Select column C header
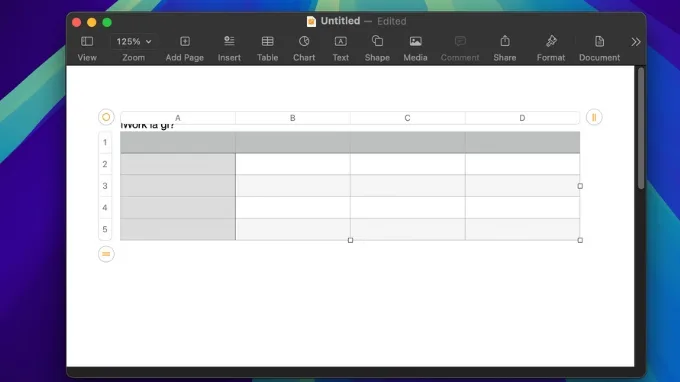 pyautogui.click(x=408, y=118)
